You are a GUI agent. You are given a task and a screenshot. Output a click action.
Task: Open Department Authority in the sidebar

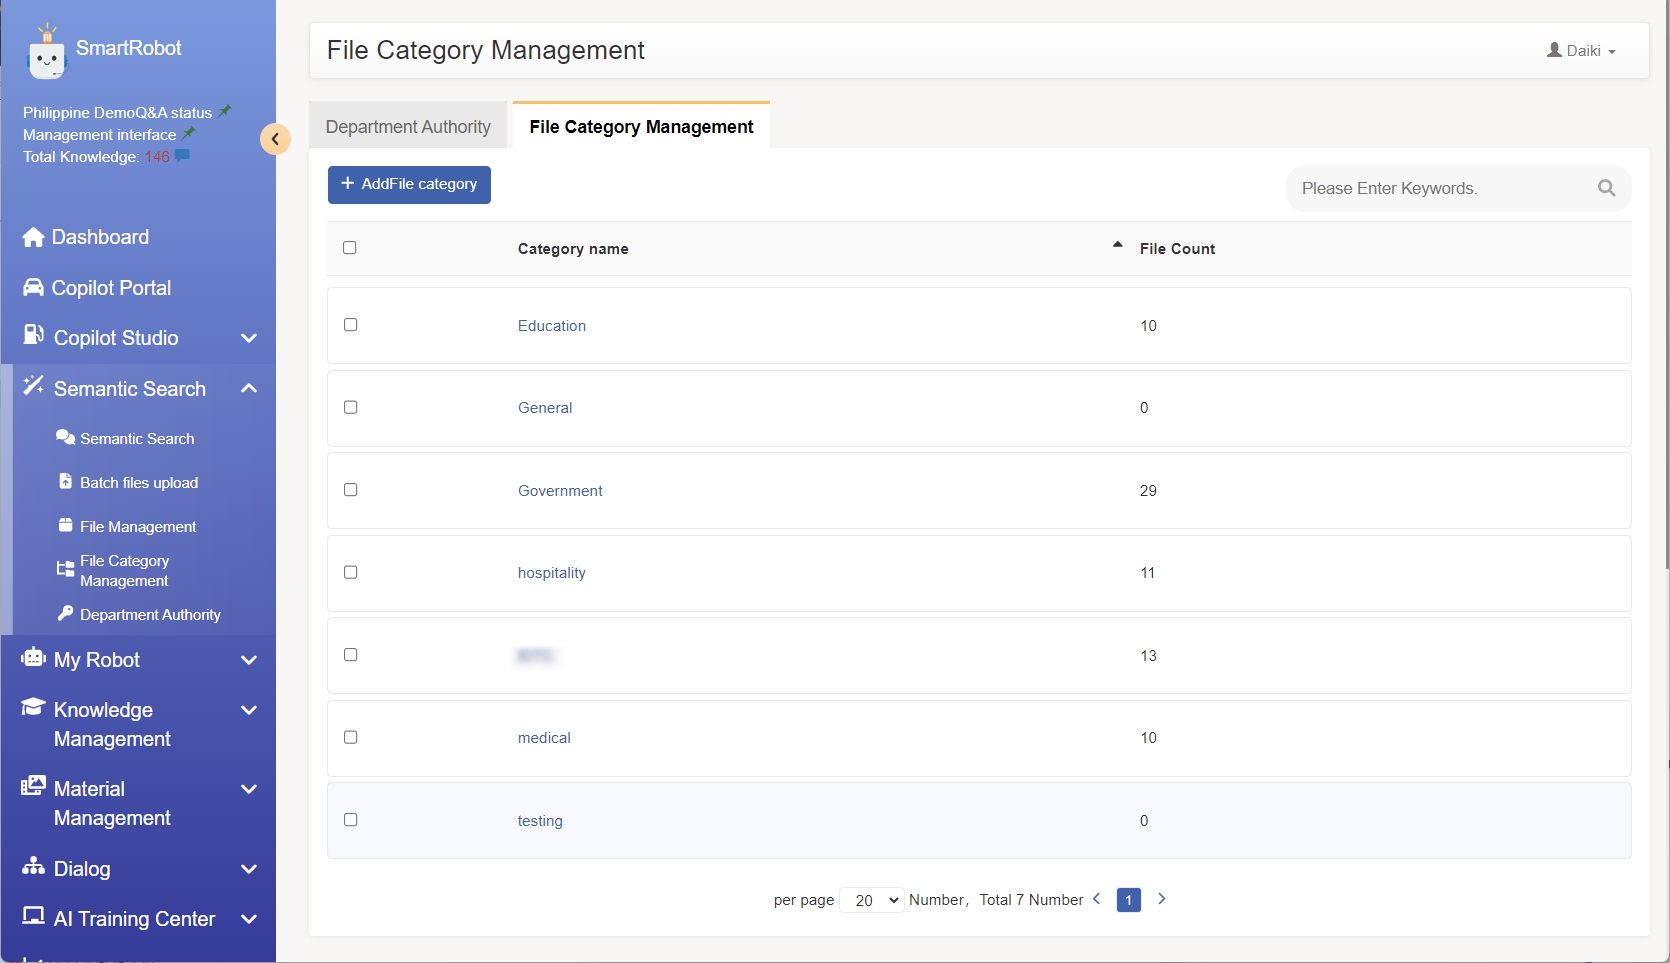click(150, 615)
